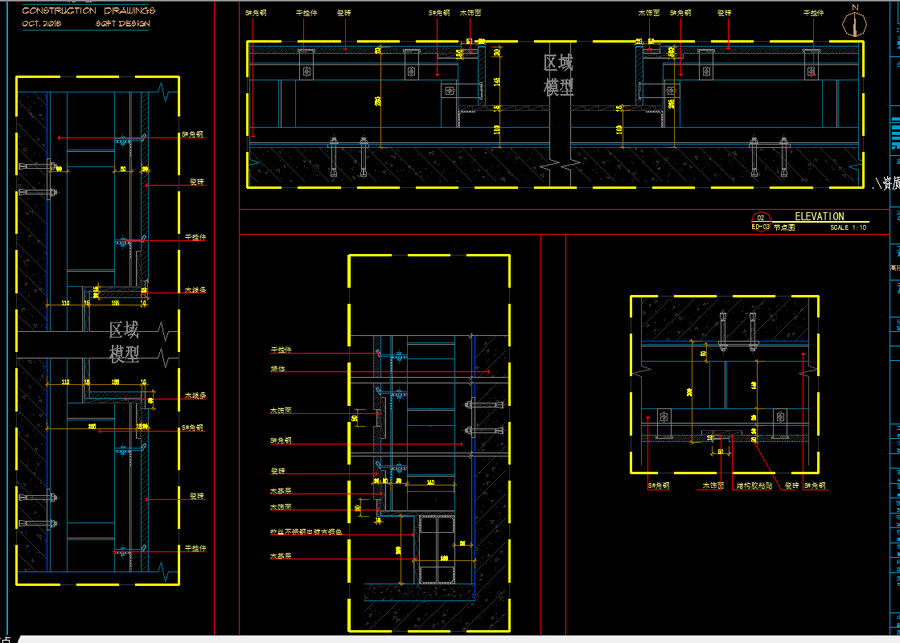The width and height of the screenshot is (900, 643).
Task: Click the 墙体 leader label in center detail
Action: coord(278,369)
